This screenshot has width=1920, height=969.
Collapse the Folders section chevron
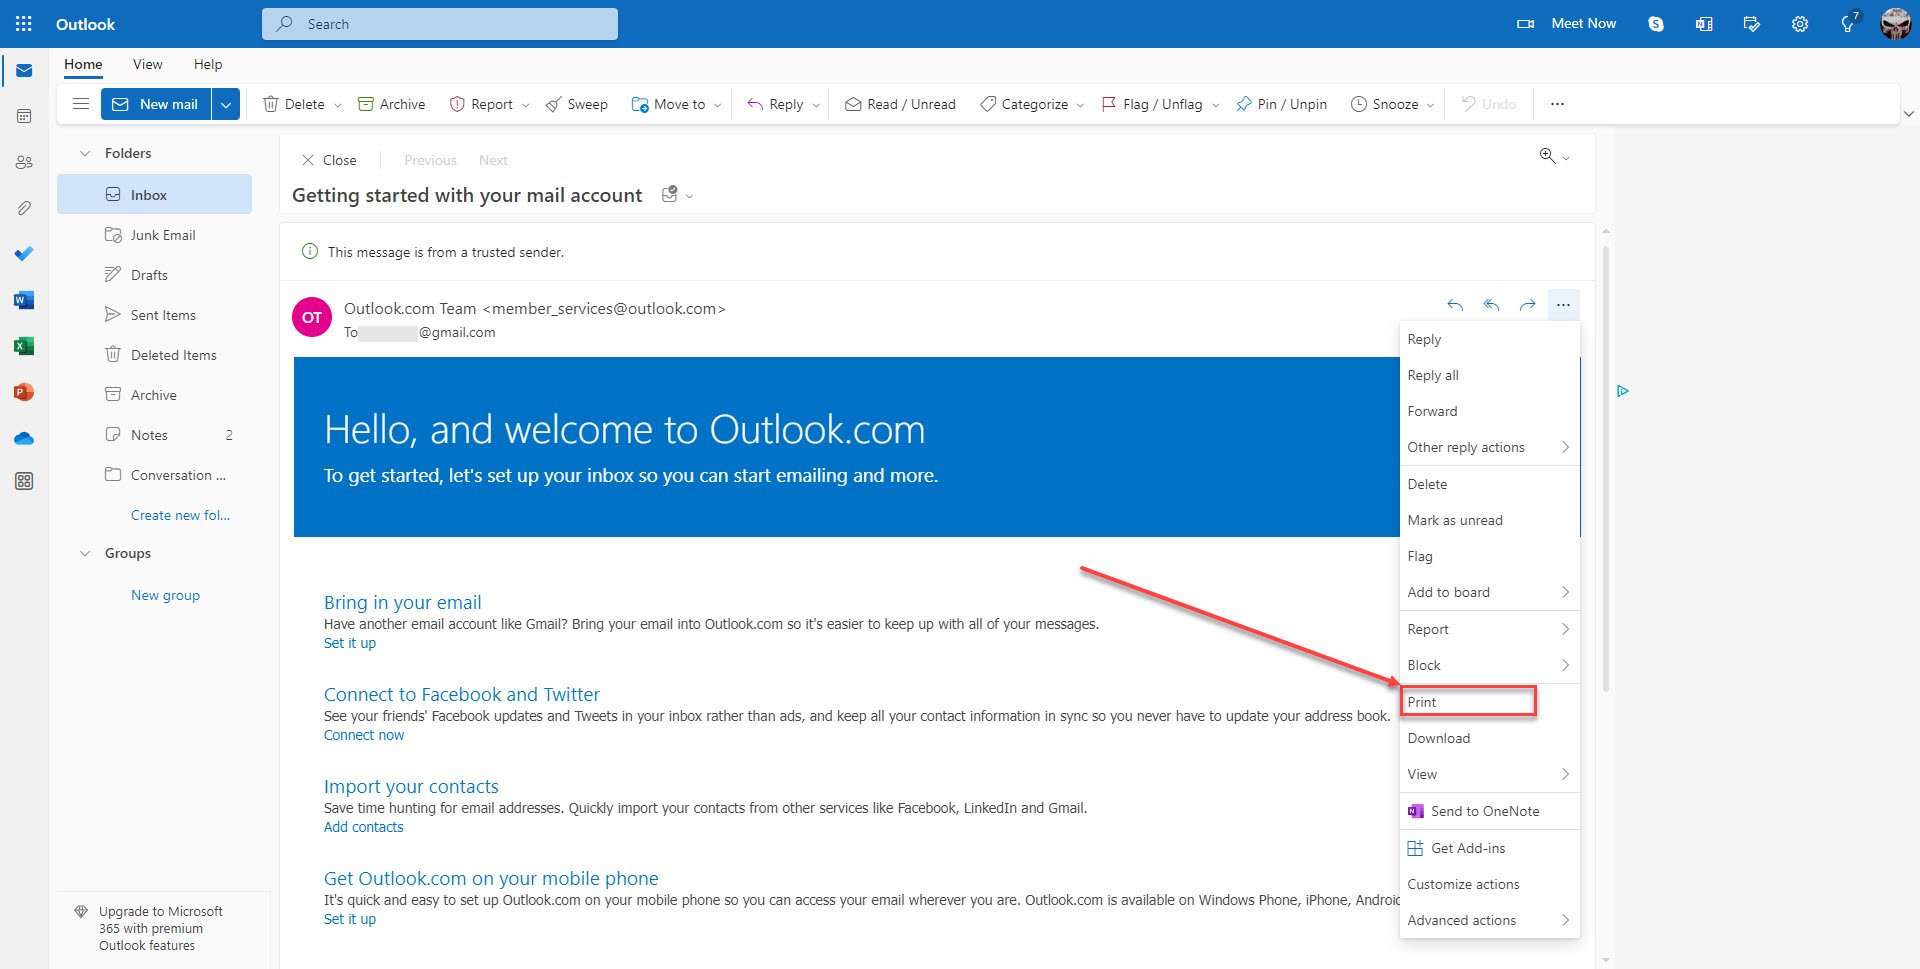(85, 153)
